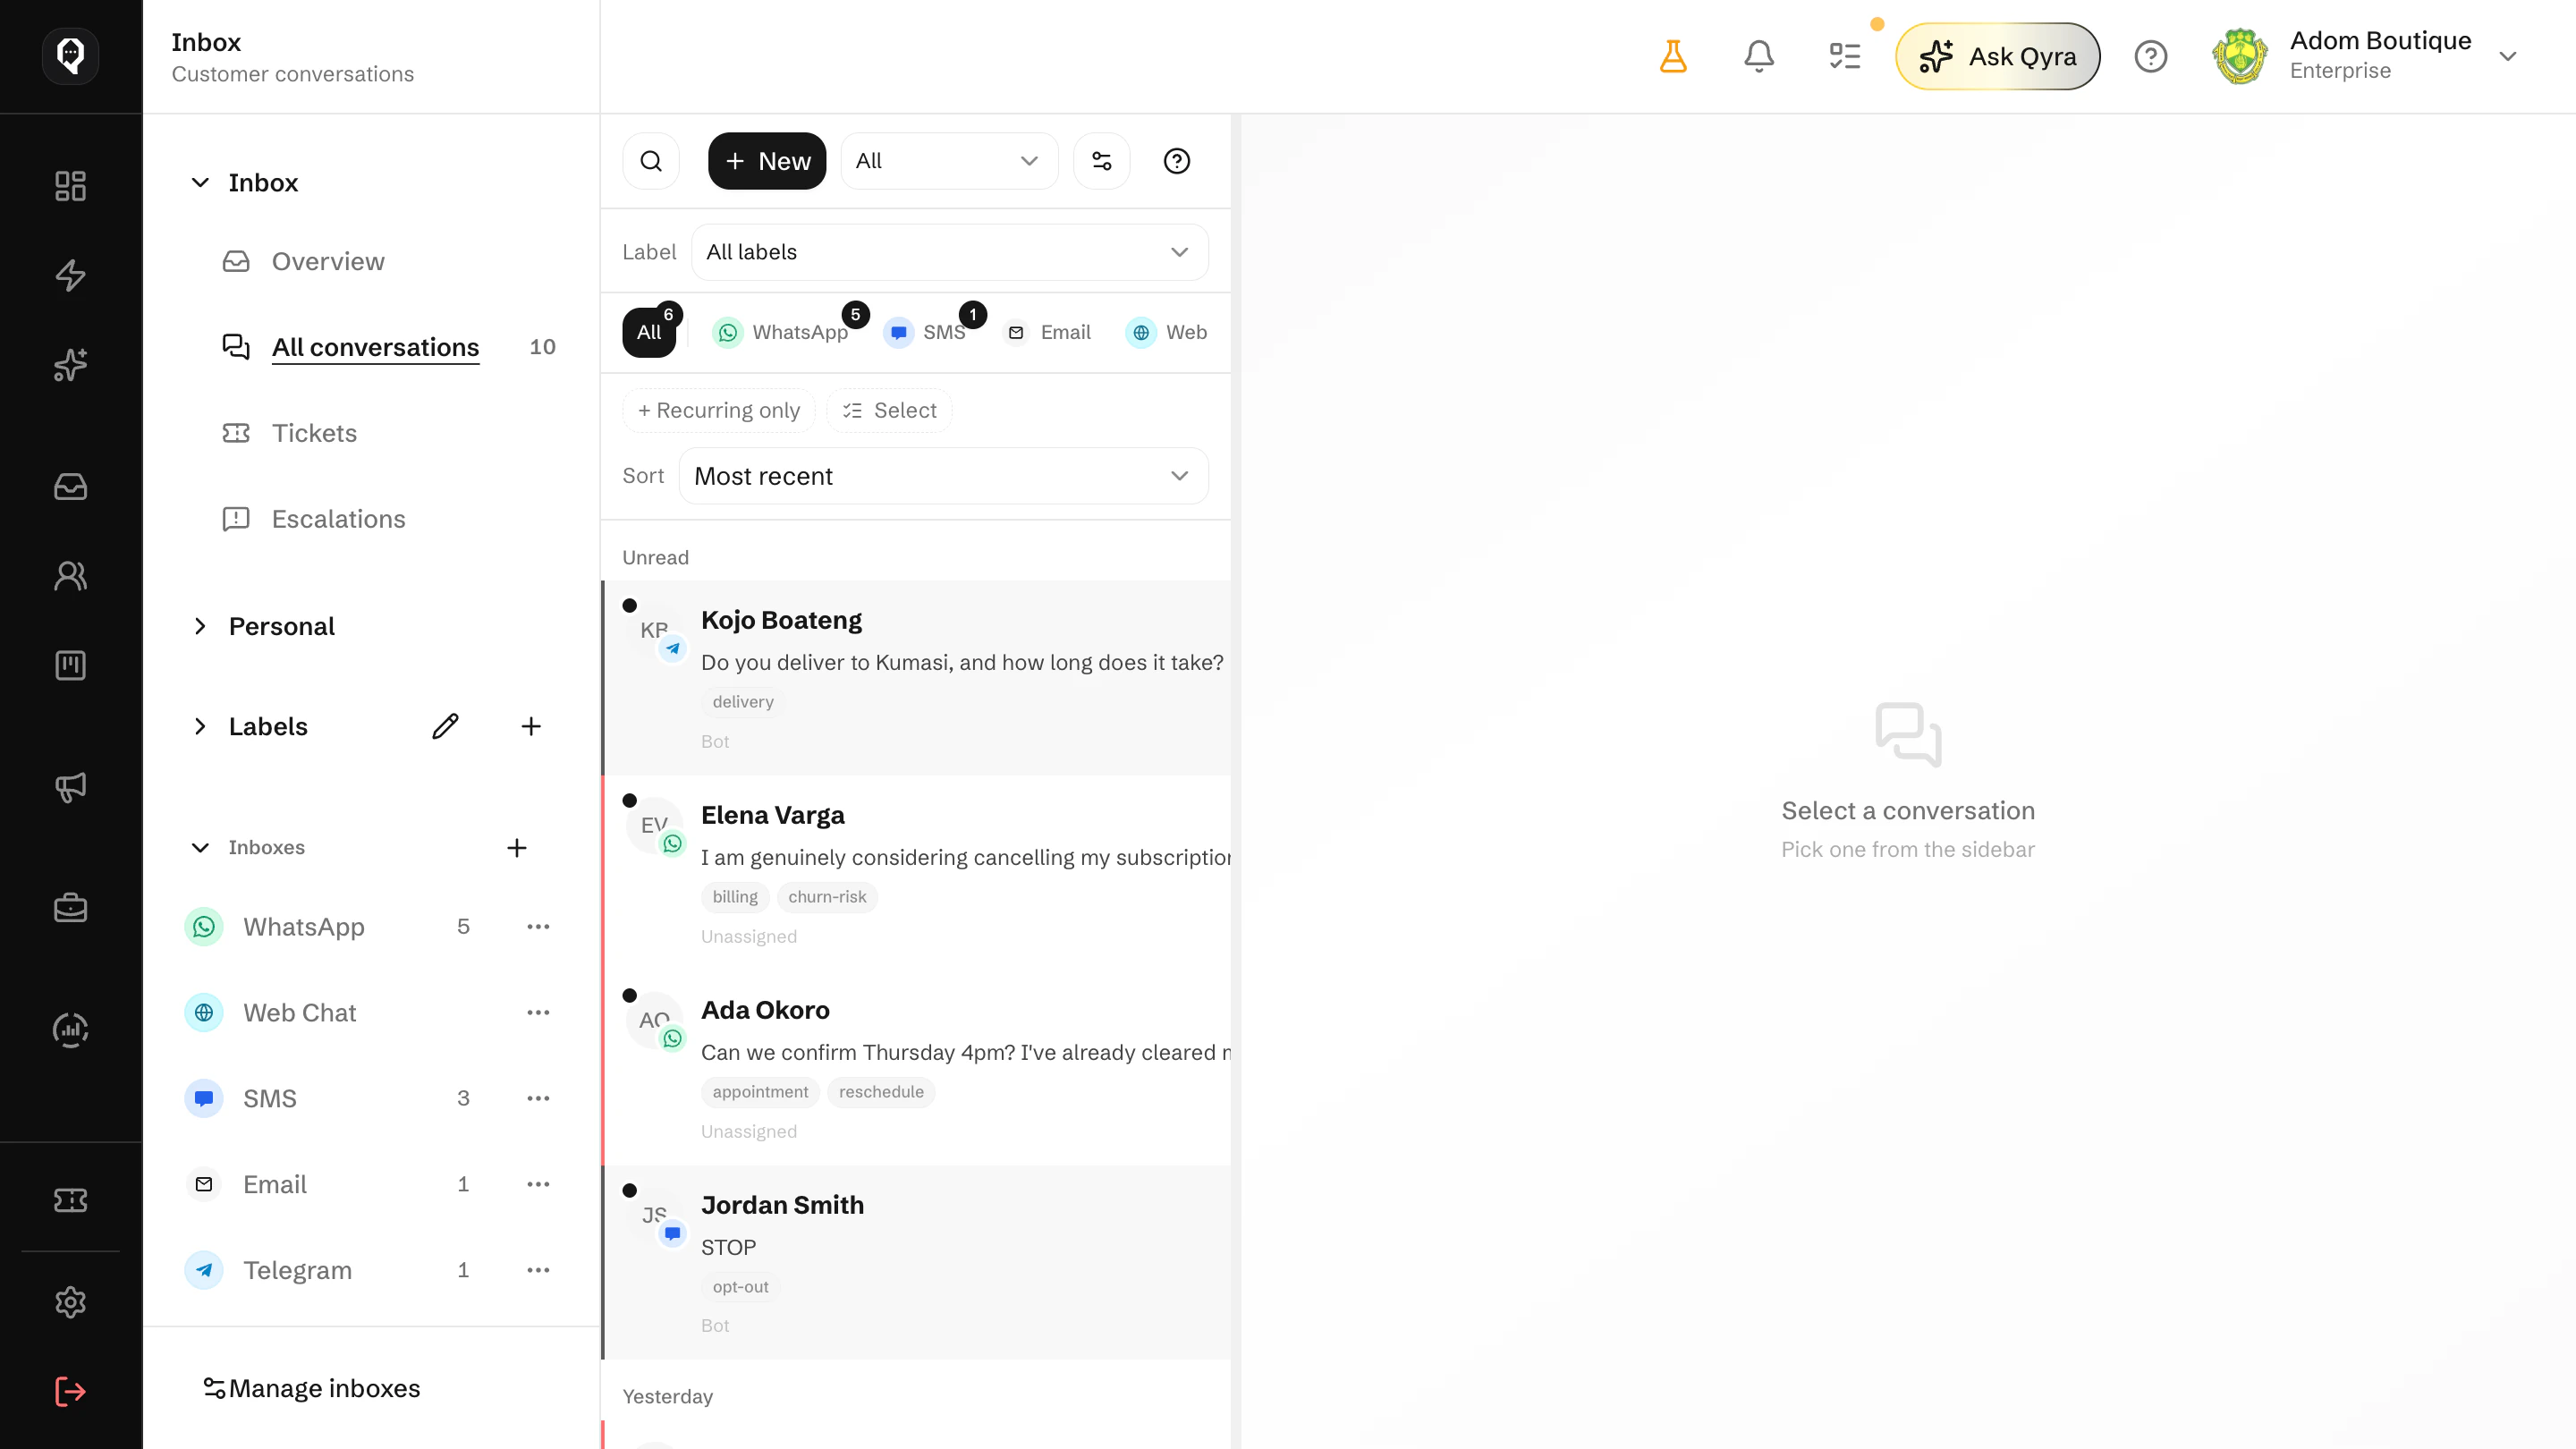Open the checklist tasks icon in header
The width and height of the screenshot is (2576, 1449).
click(x=1845, y=56)
